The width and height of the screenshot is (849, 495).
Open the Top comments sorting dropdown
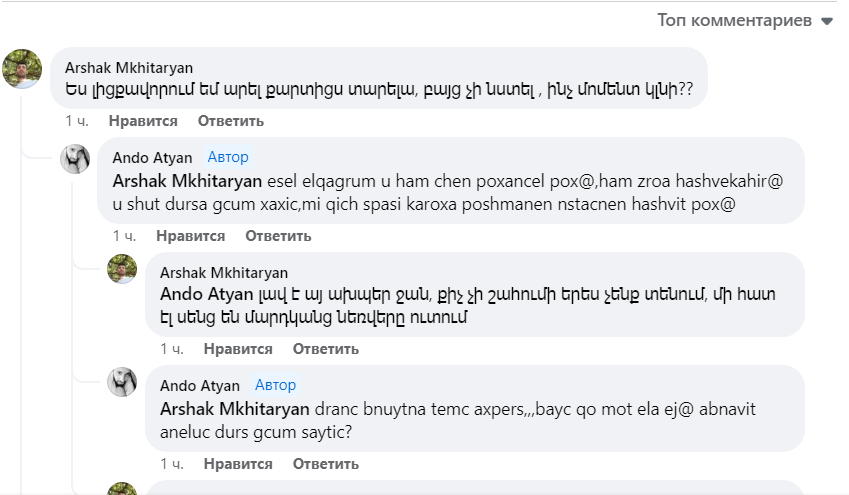click(x=744, y=21)
